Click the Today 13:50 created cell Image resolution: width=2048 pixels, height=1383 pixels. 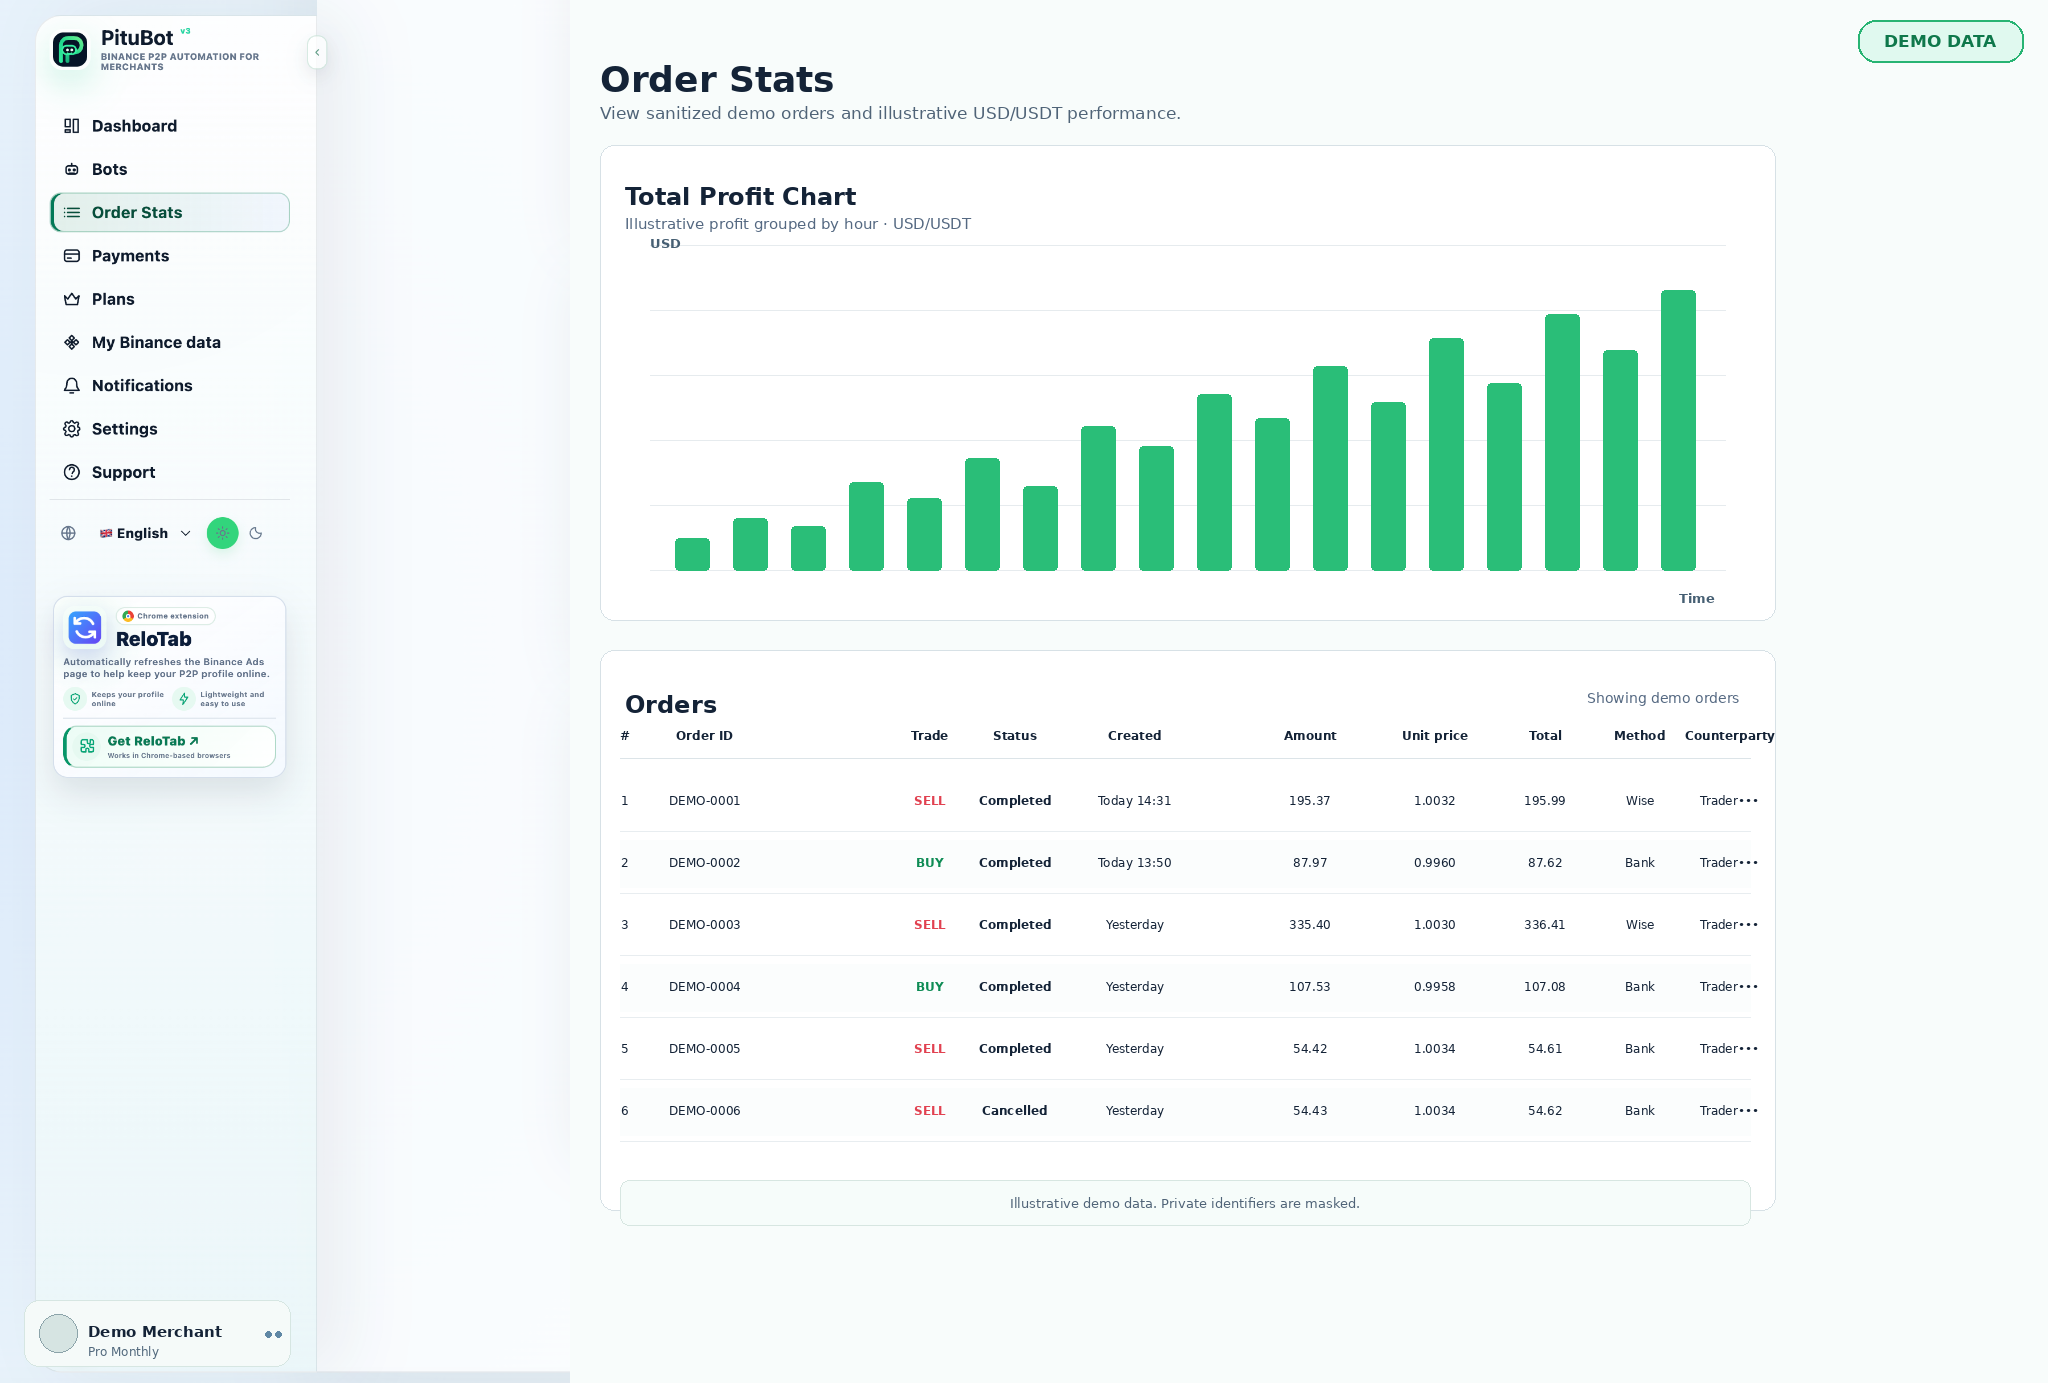(x=1135, y=862)
